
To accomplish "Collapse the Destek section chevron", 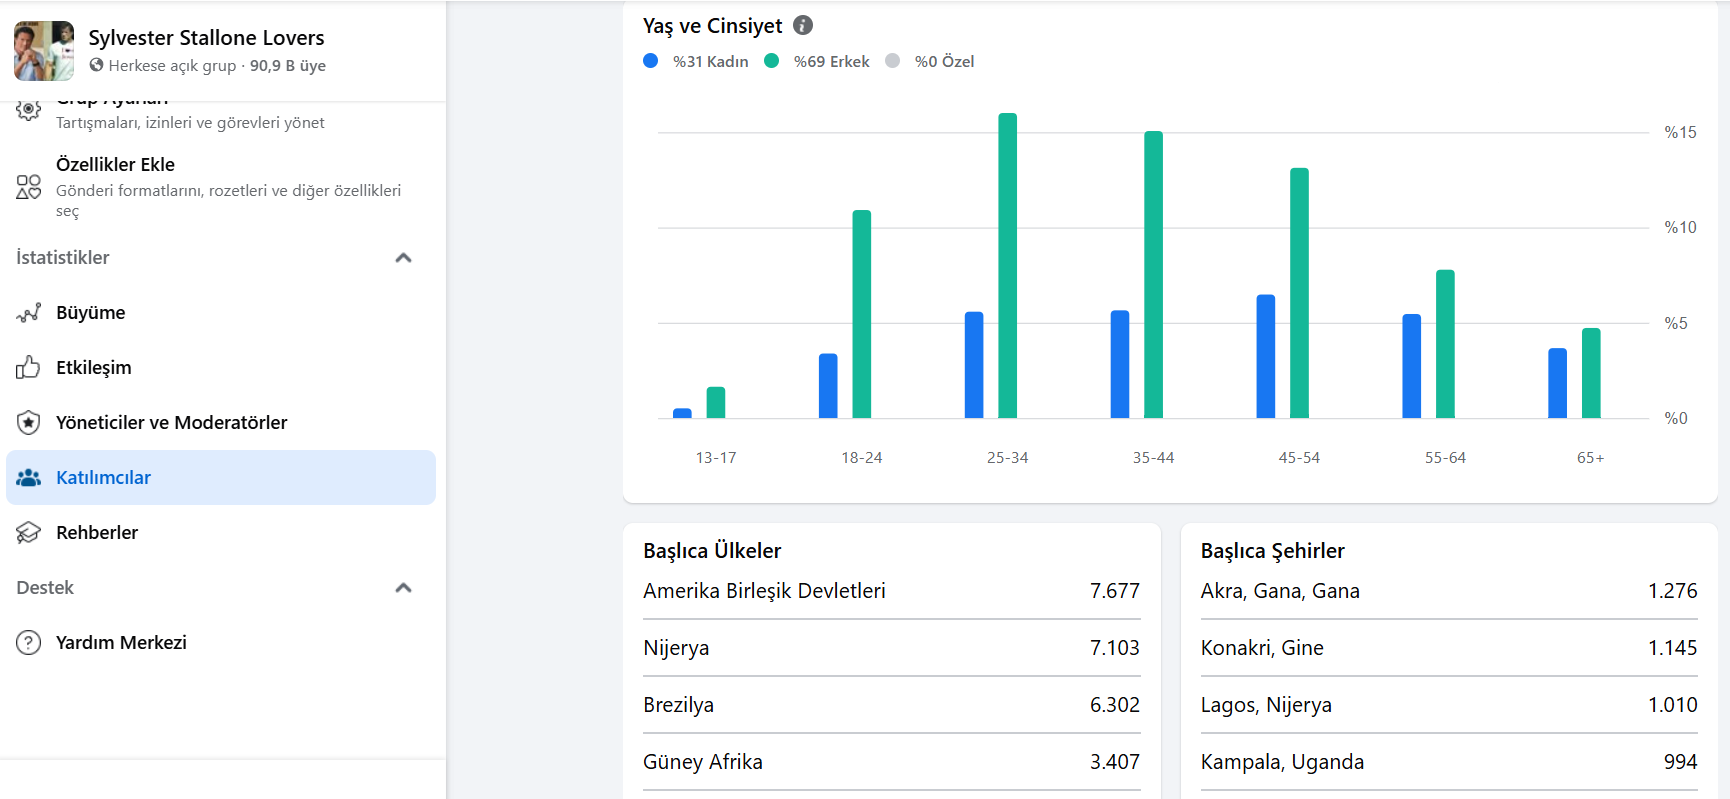I will [x=404, y=588].
